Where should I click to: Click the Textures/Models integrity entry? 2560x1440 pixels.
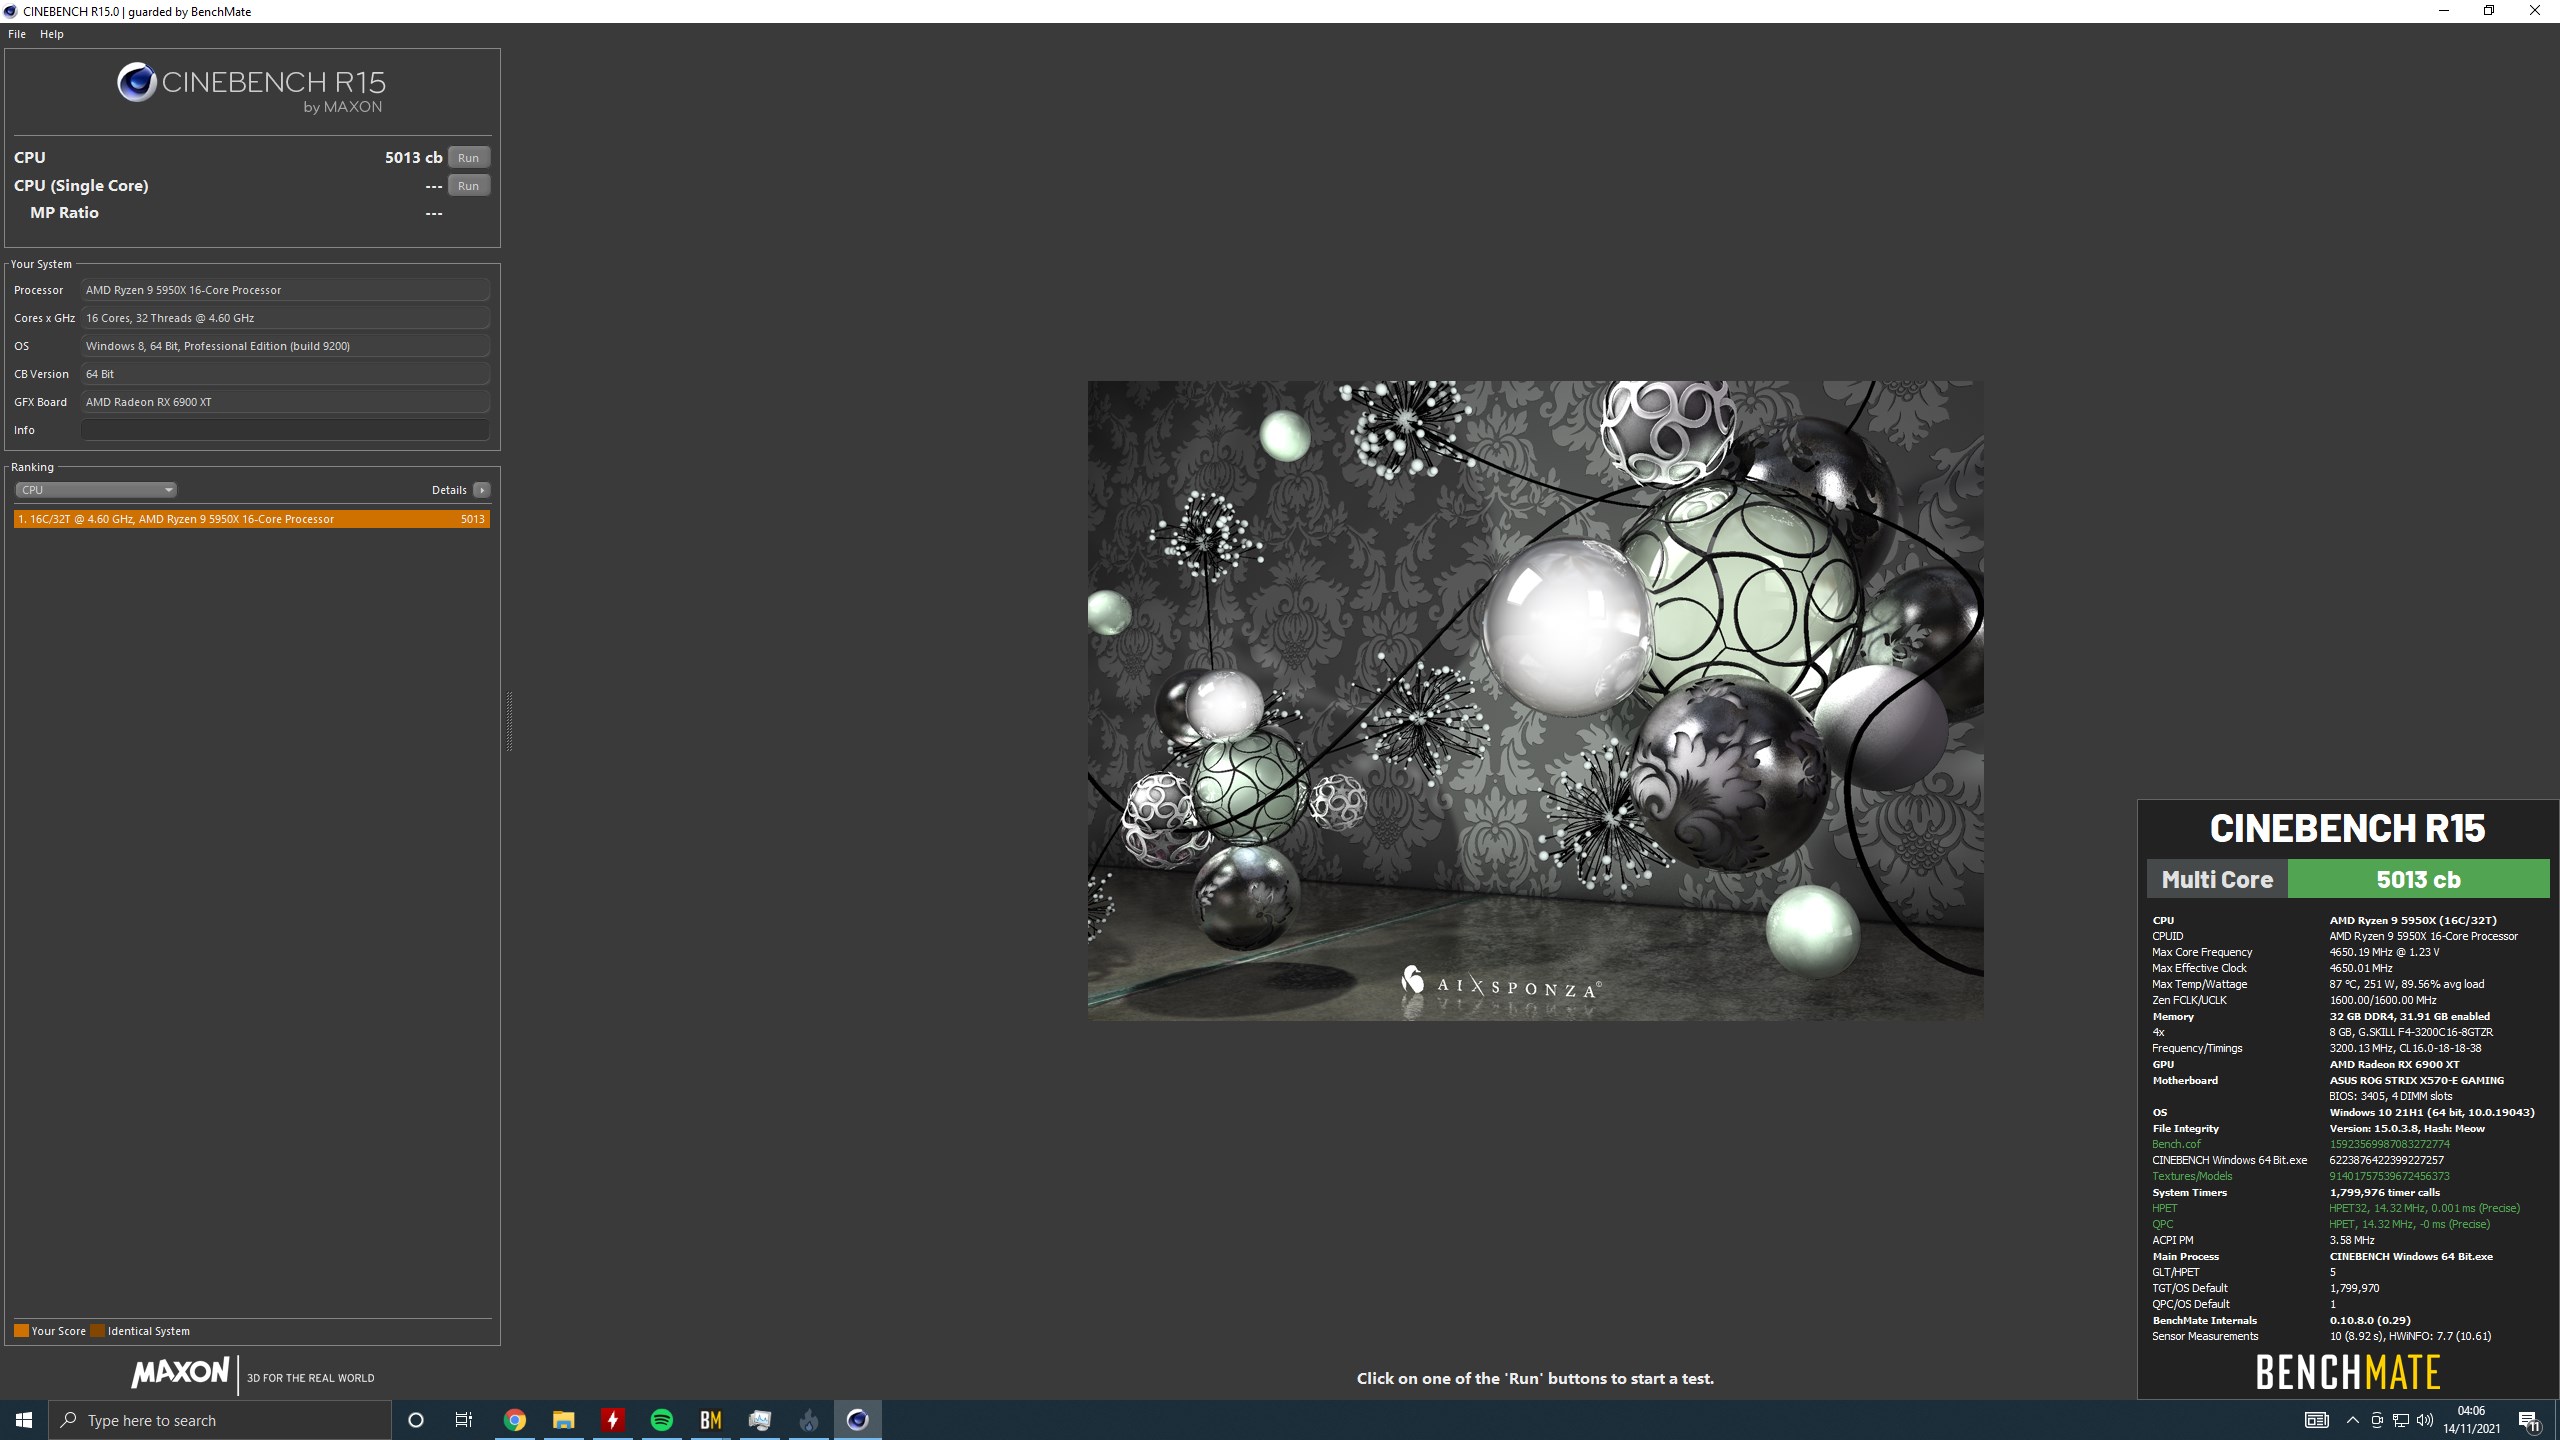click(x=2192, y=1176)
